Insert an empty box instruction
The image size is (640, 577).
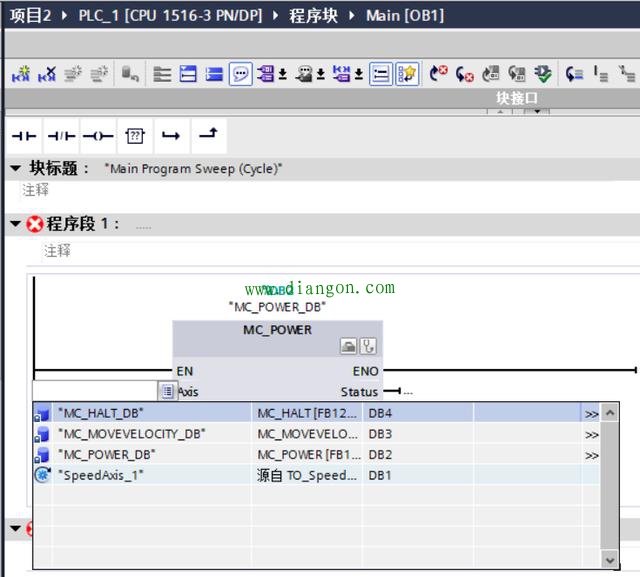134,136
